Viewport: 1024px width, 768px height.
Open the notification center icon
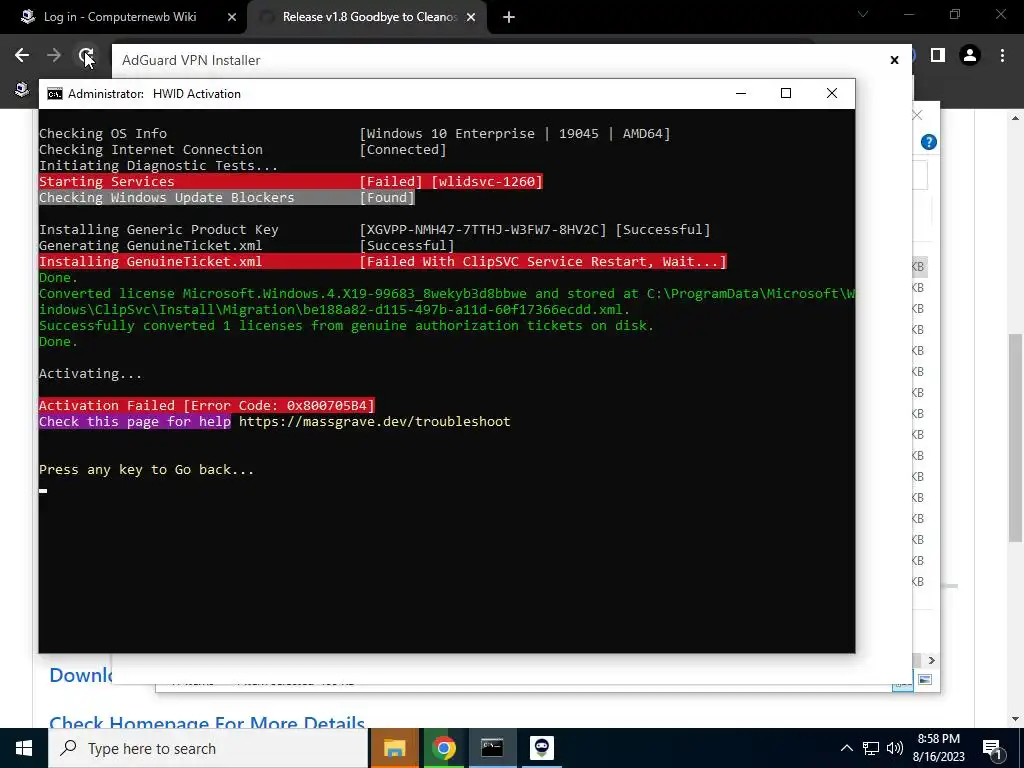point(993,749)
